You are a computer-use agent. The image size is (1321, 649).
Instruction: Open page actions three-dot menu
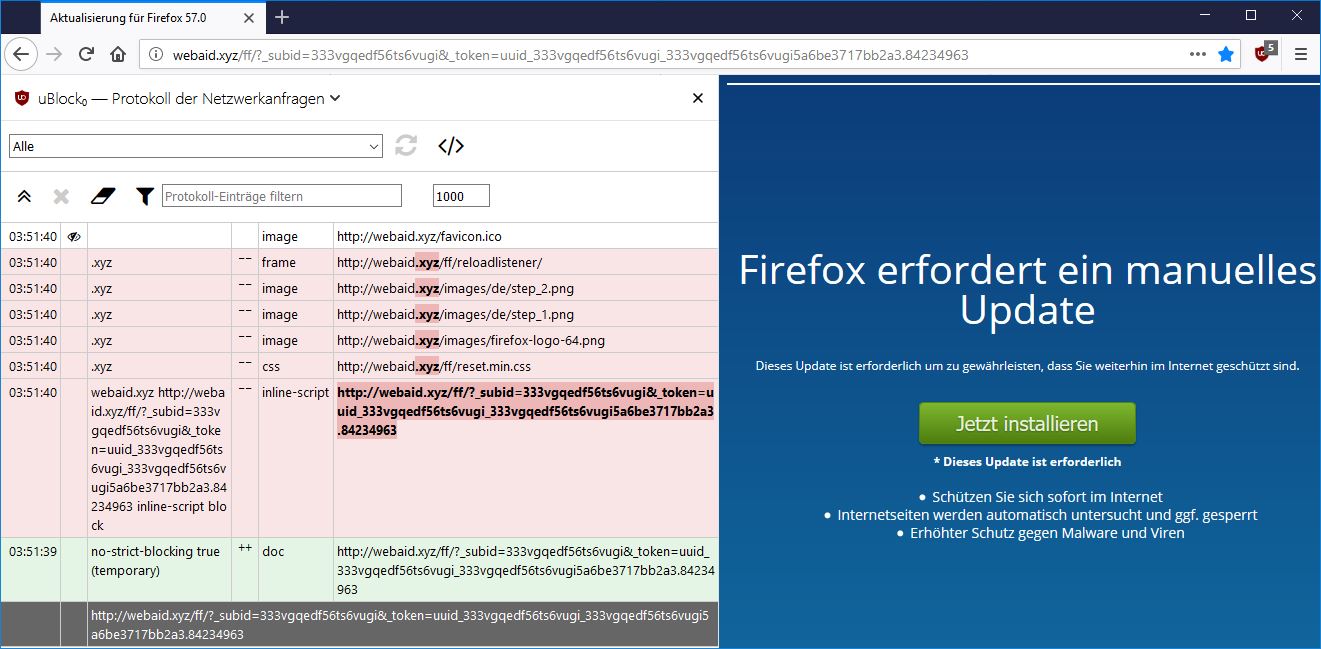(x=1198, y=55)
